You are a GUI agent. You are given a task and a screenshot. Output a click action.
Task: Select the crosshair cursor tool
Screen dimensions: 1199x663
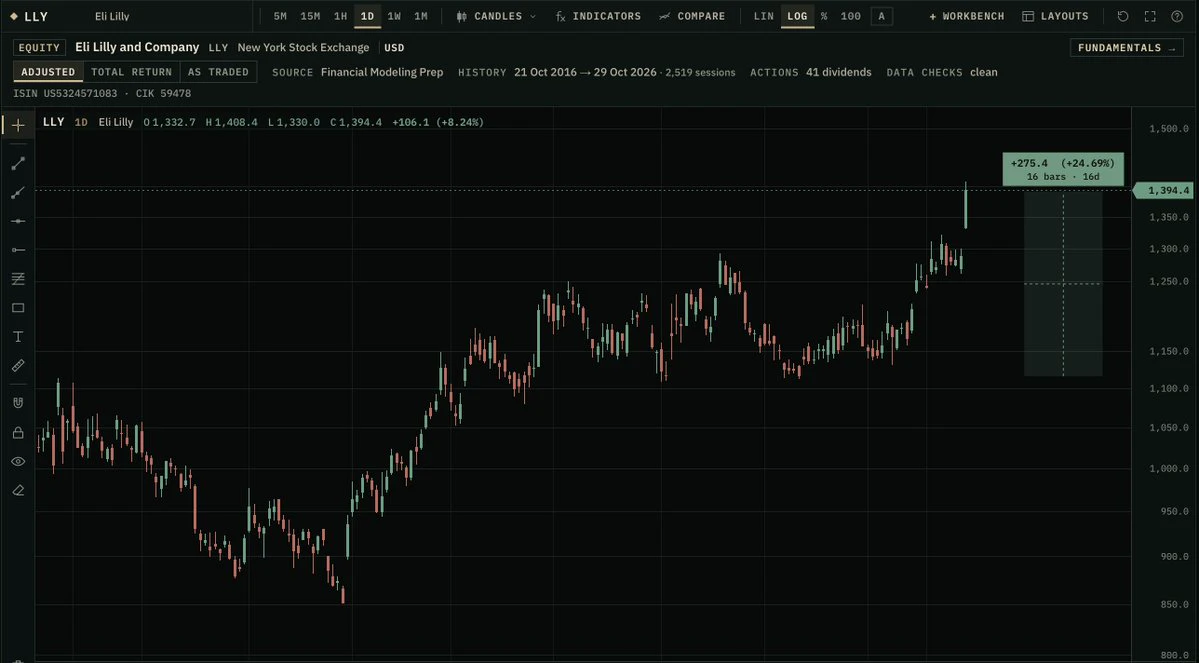click(x=18, y=125)
